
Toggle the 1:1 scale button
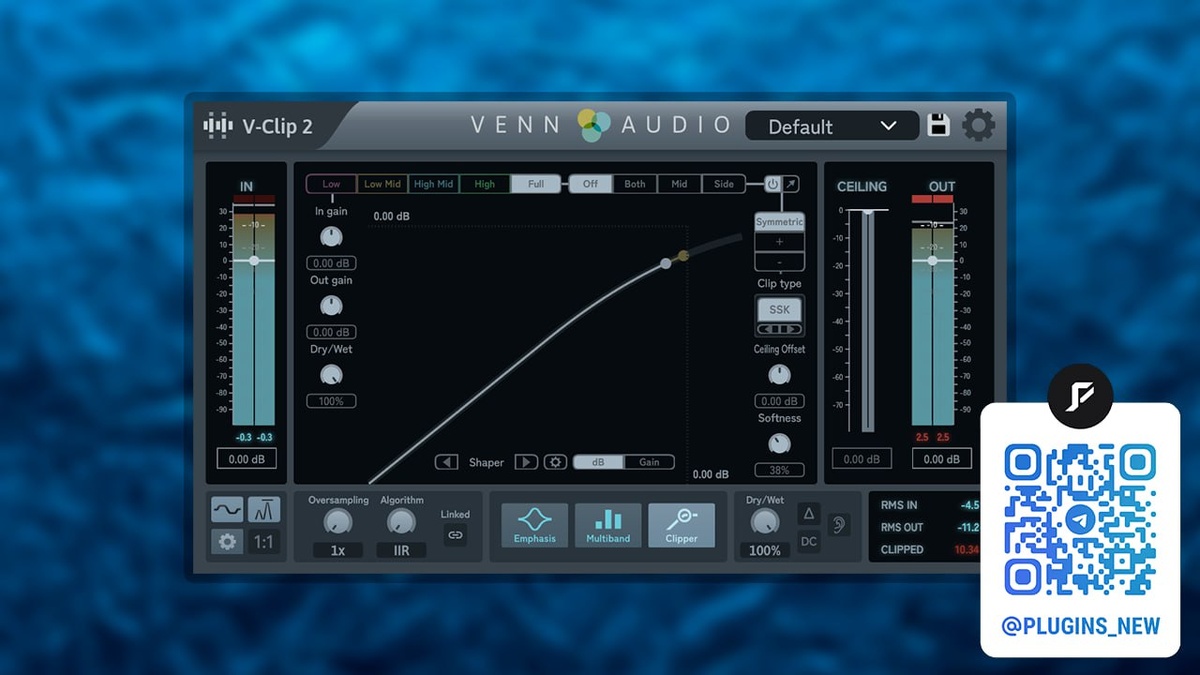tap(264, 542)
